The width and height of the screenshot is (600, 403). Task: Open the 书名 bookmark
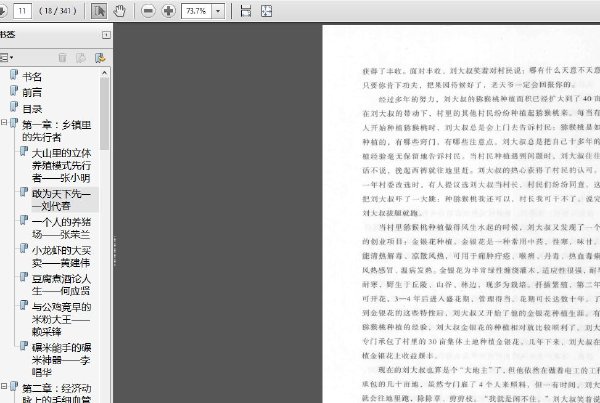click(x=32, y=77)
